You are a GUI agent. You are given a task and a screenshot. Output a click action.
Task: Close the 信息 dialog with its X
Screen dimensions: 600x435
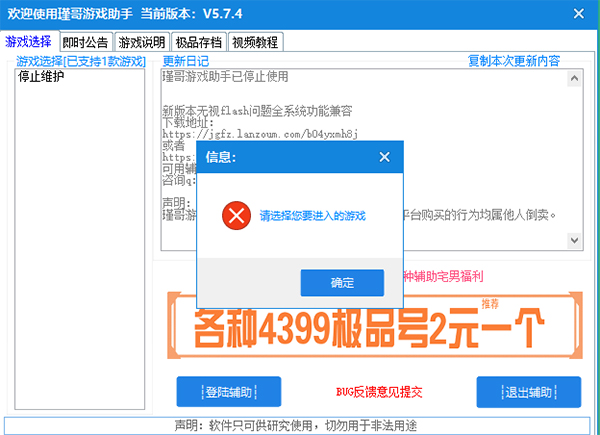click(x=384, y=157)
